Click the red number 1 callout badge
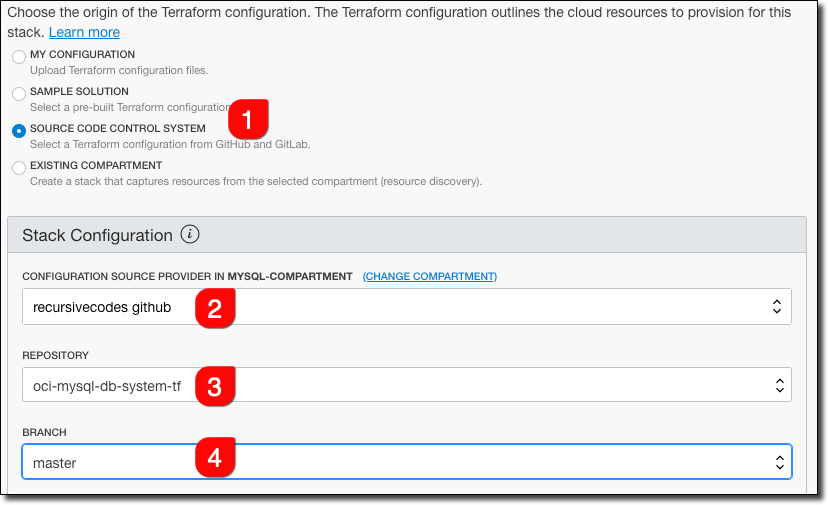 click(x=248, y=119)
